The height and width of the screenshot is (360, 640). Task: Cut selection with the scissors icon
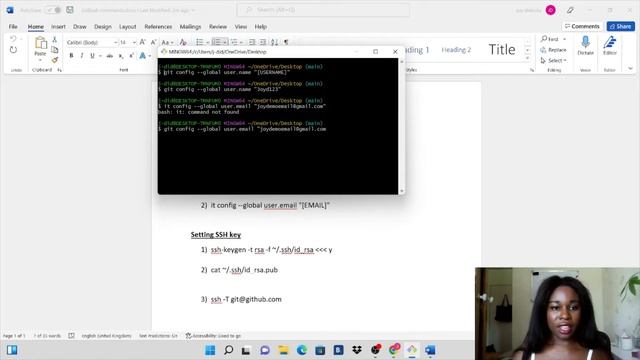click(x=55, y=40)
